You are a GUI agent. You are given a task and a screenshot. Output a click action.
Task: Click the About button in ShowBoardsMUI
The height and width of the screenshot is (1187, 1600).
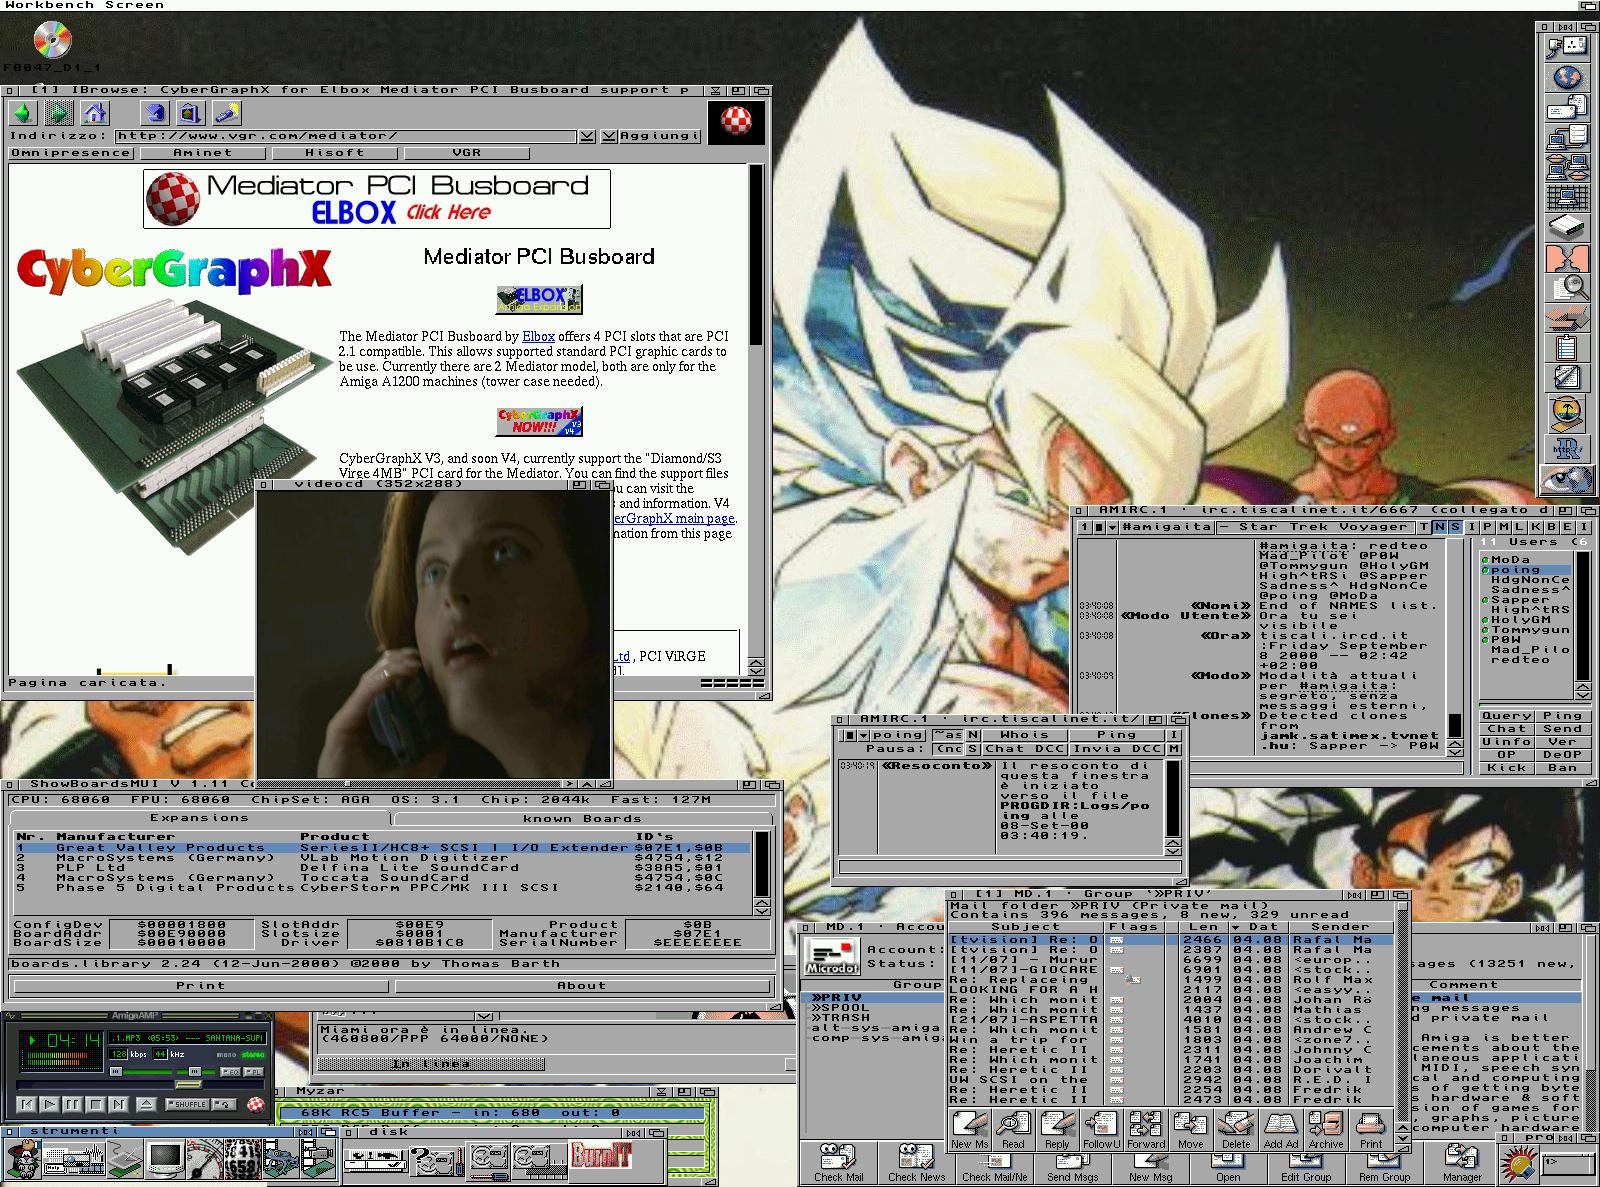[x=582, y=986]
